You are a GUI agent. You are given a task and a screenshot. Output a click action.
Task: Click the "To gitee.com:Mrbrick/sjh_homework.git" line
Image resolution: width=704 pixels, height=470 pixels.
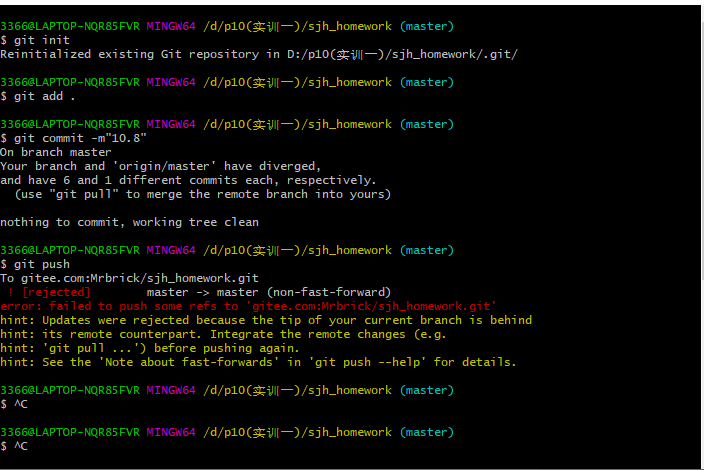point(129,278)
